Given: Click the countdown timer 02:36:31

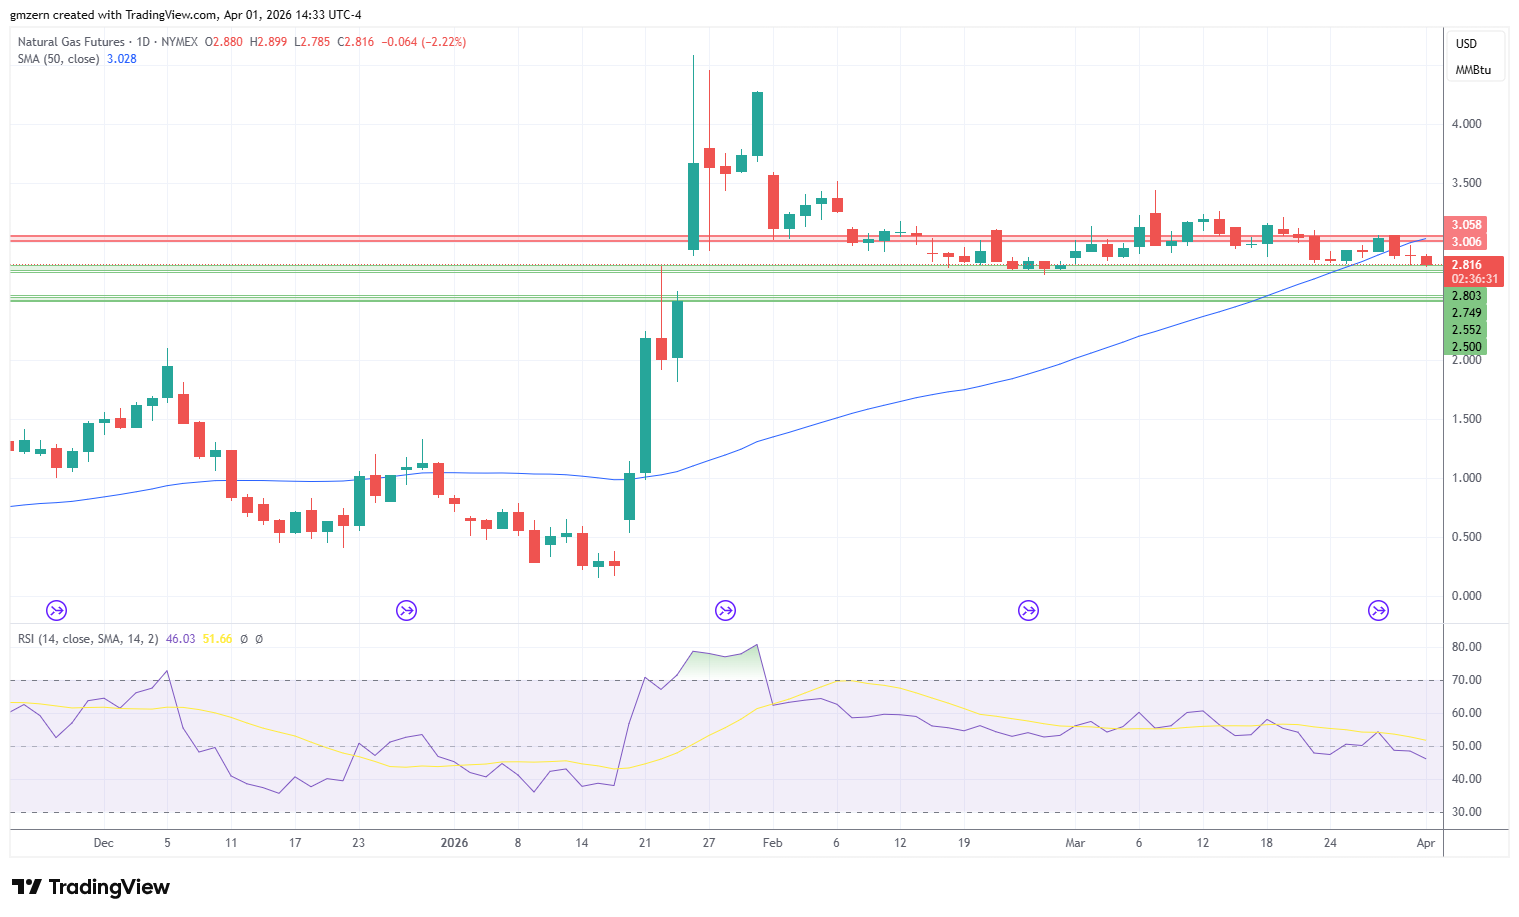Looking at the screenshot, I should 1475,279.
